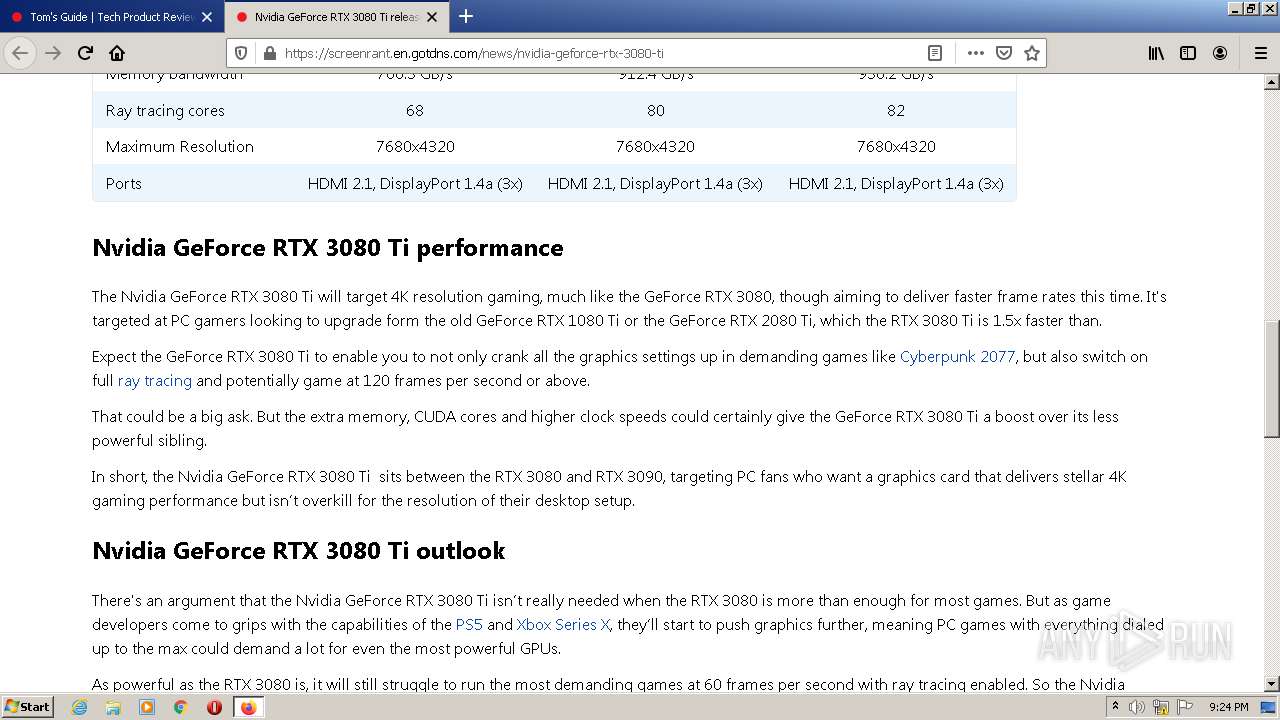Bookmark this page with the star

pos(1032,53)
